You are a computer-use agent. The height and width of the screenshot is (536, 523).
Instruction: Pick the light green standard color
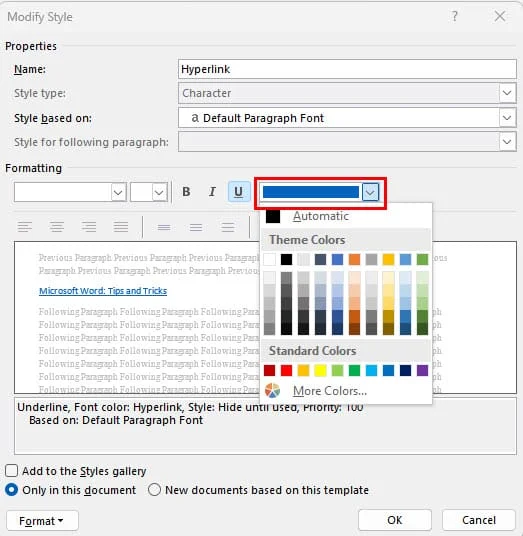click(337, 370)
